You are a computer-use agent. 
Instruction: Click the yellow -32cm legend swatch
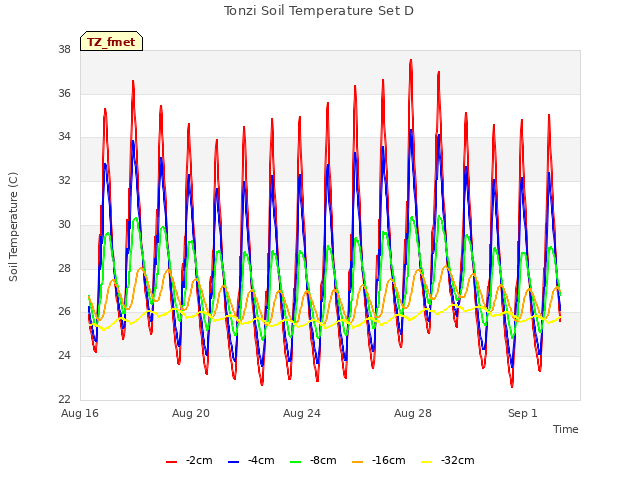click(427, 462)
